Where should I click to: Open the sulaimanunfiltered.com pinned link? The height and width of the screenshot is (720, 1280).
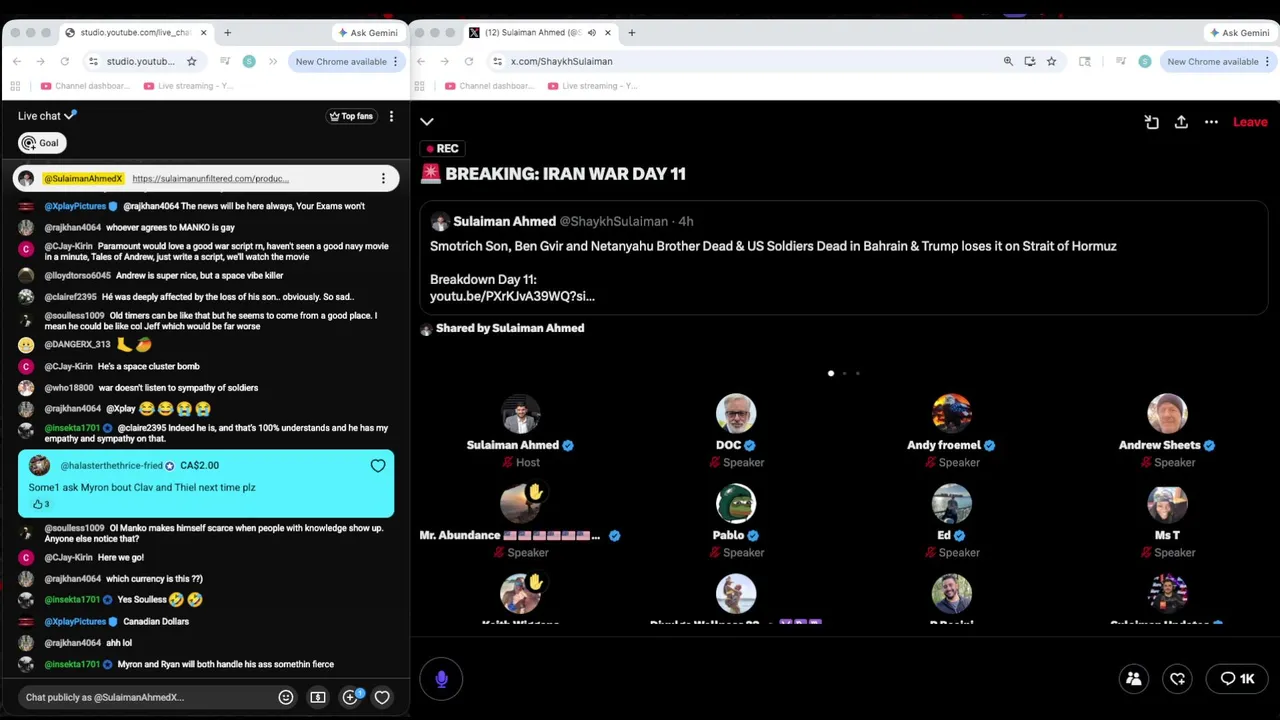pyautogui.click(x=210, y=179)
